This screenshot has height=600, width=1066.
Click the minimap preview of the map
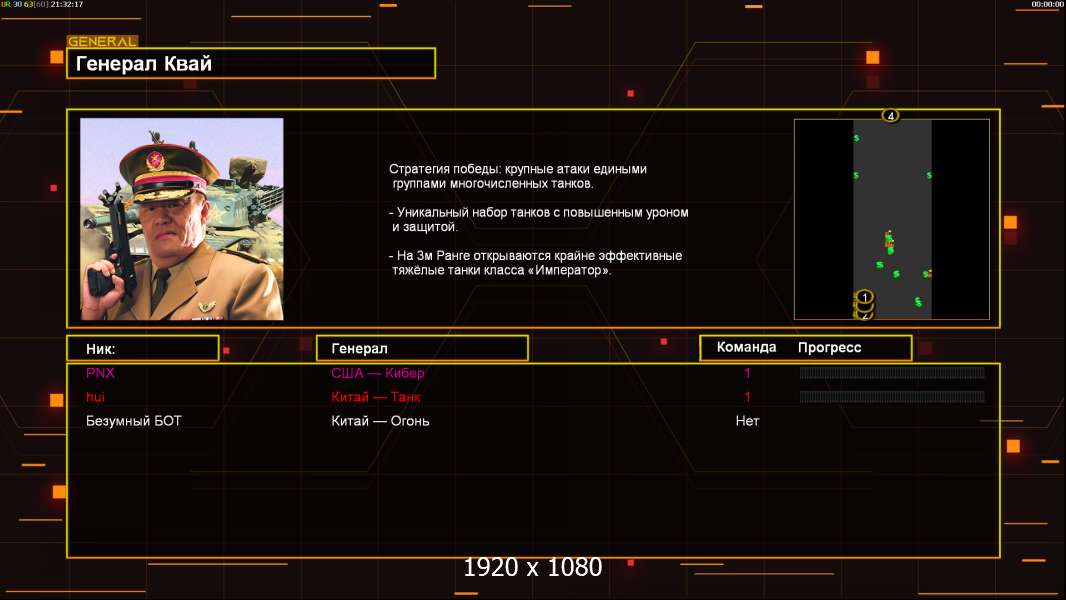pos(892,219)
